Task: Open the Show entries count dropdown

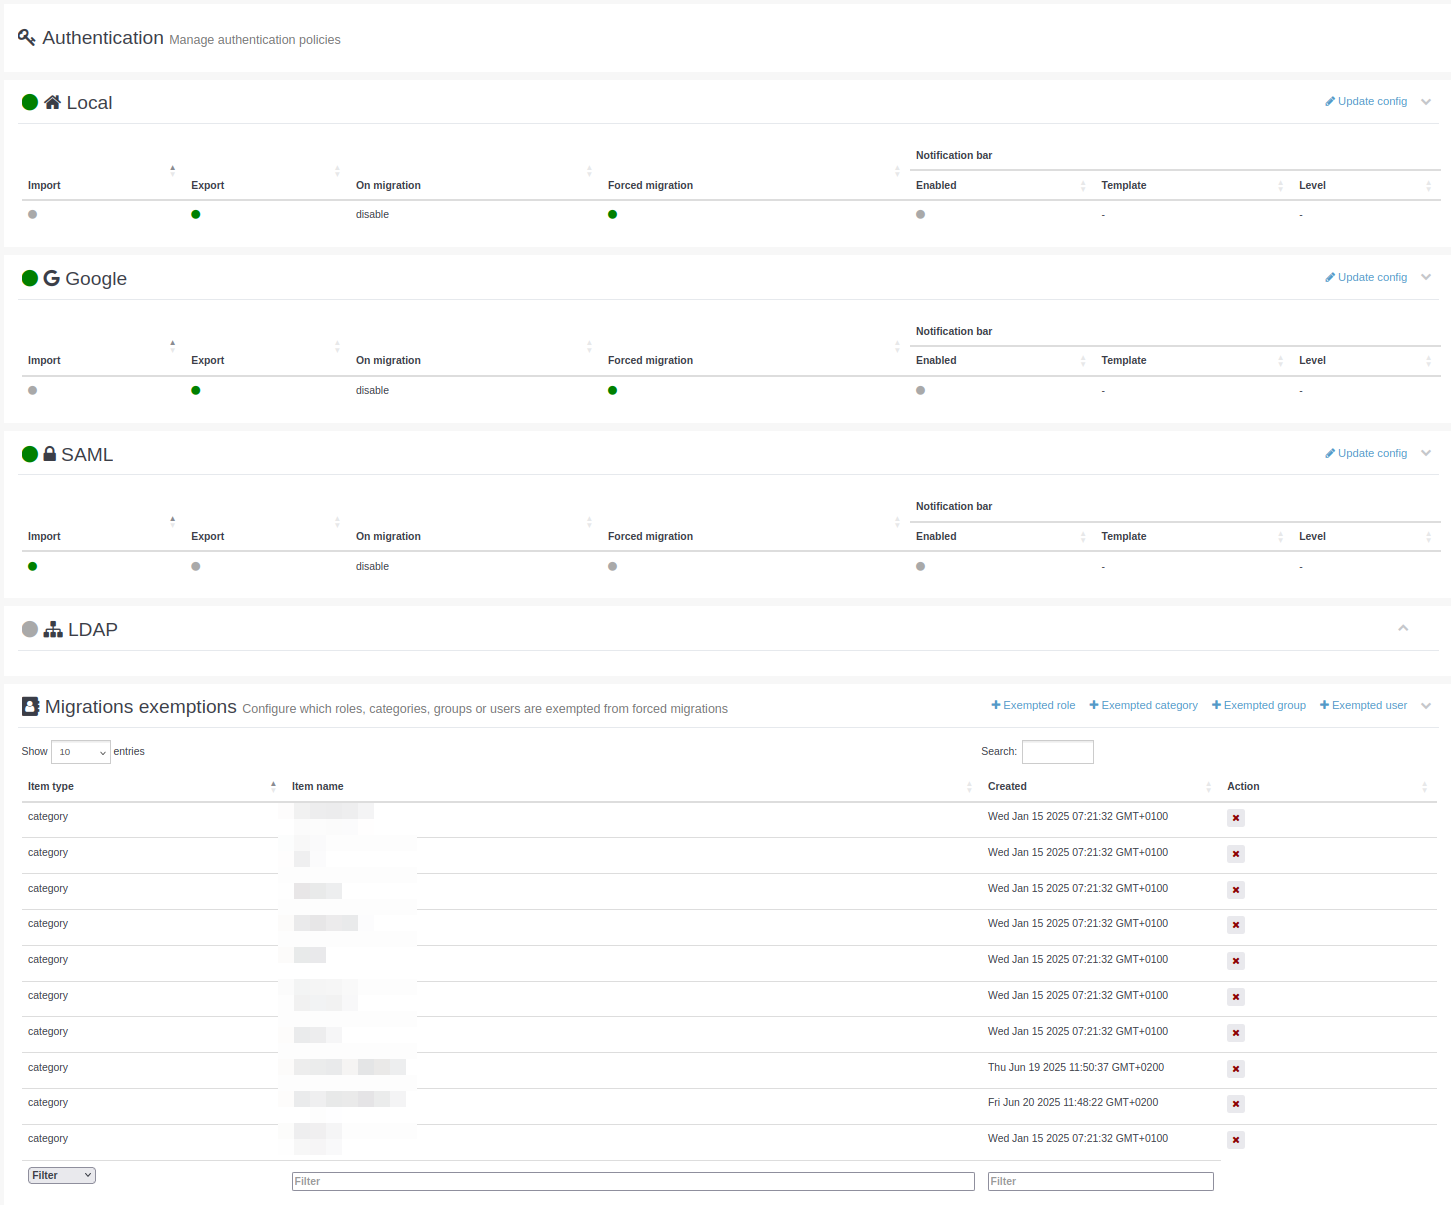Action: [80, 752]
